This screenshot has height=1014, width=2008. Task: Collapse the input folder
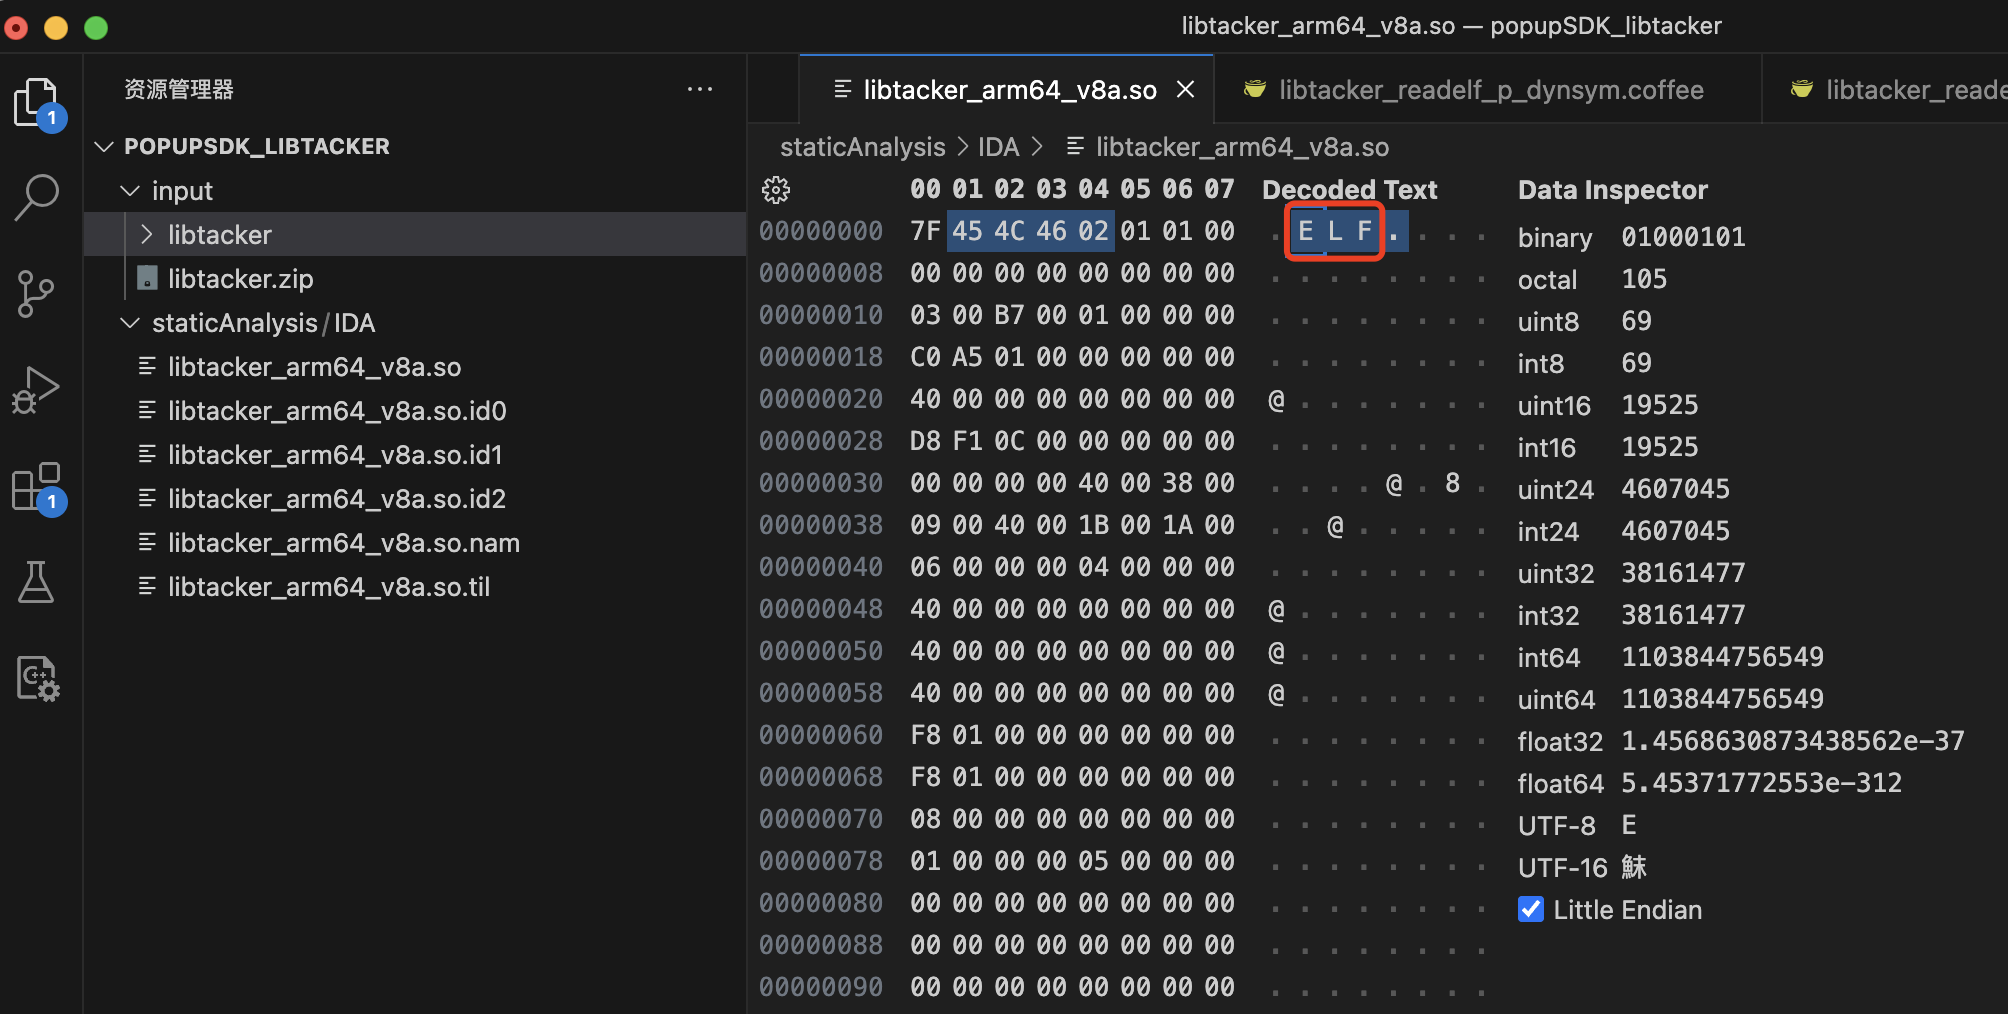coord(129,190)
